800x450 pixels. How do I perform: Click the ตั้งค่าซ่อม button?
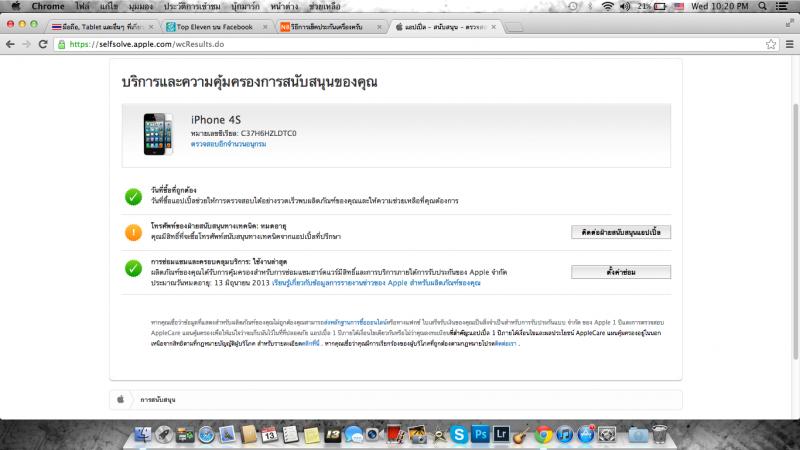[621, 272]
